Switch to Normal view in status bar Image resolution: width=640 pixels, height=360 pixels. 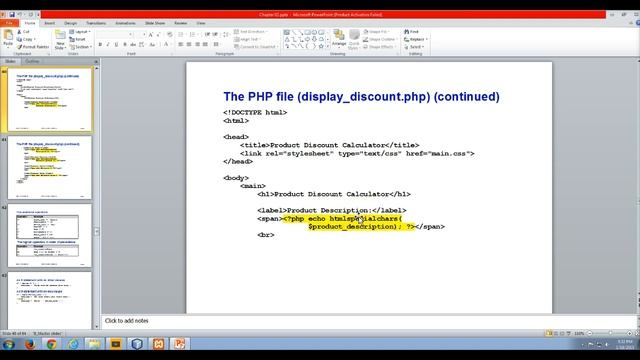(x=549, y=333)
